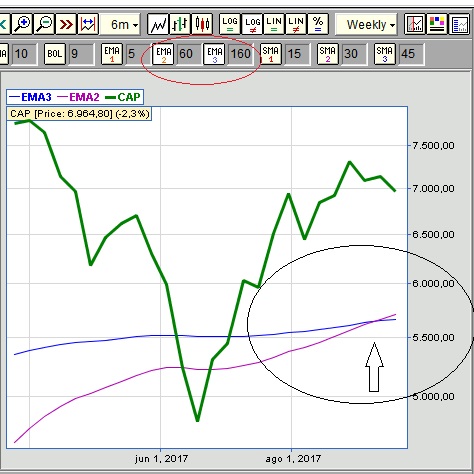474x474 pixels.
Task: Toggle the BOL Bollinger bands button
Action: click(55, 54)
